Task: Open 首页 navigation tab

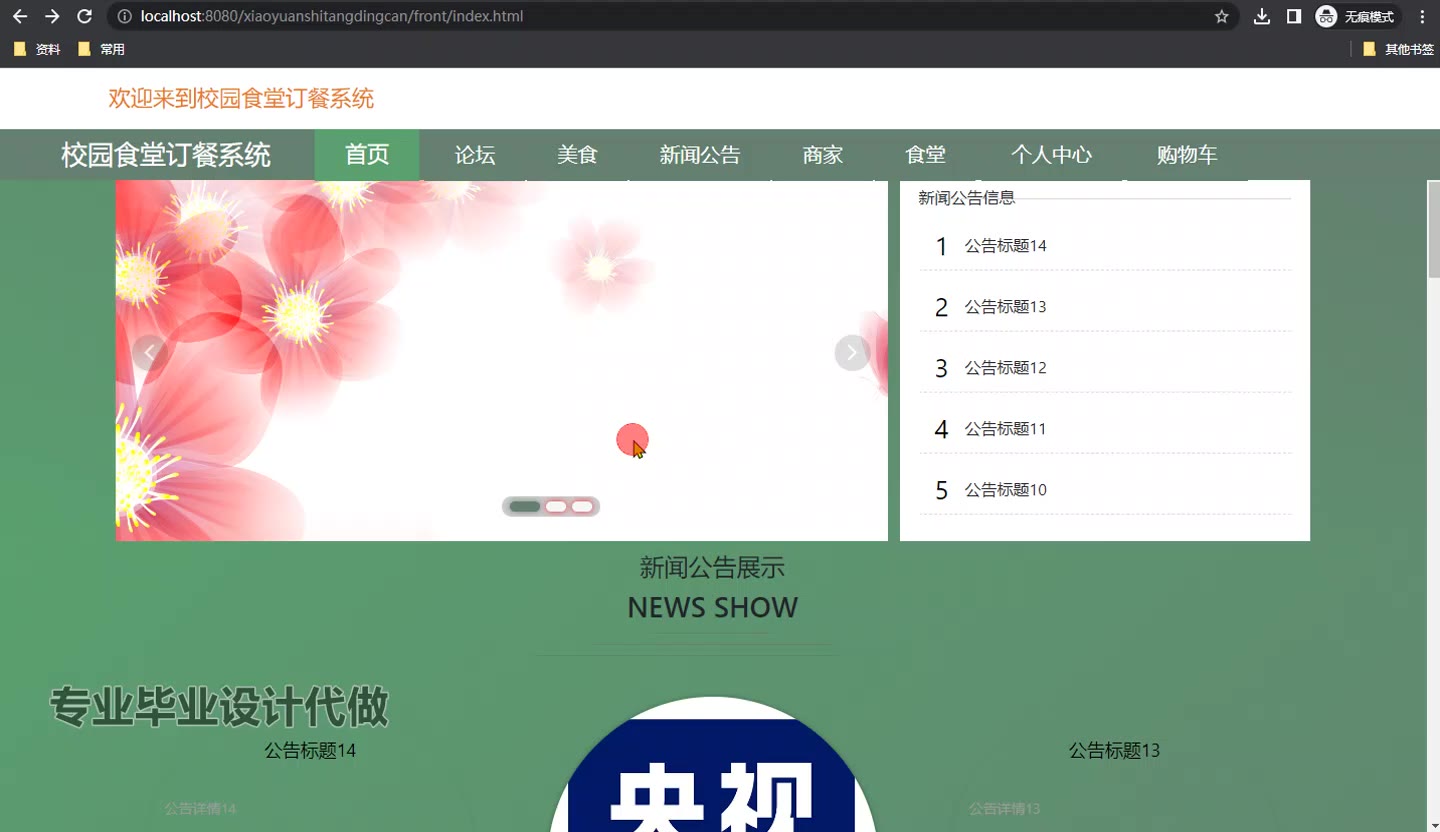Action: click(x=367, y=155)
